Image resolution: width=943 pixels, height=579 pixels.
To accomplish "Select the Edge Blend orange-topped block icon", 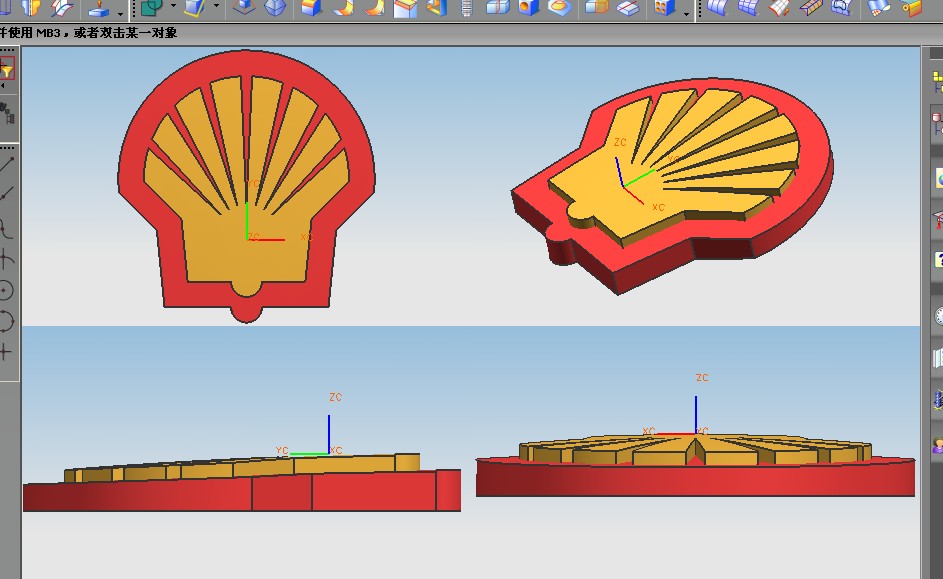I will [x=312, y=7].
